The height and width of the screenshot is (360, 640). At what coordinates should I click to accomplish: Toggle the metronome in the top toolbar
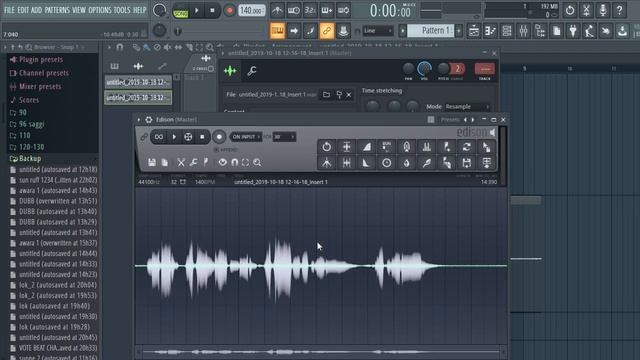[277, 10]
